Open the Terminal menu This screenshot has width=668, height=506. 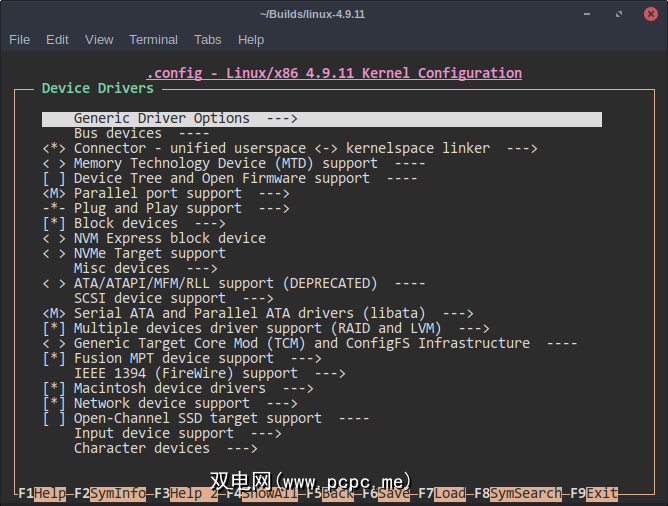pyautogui.click(x=153, y=40)
